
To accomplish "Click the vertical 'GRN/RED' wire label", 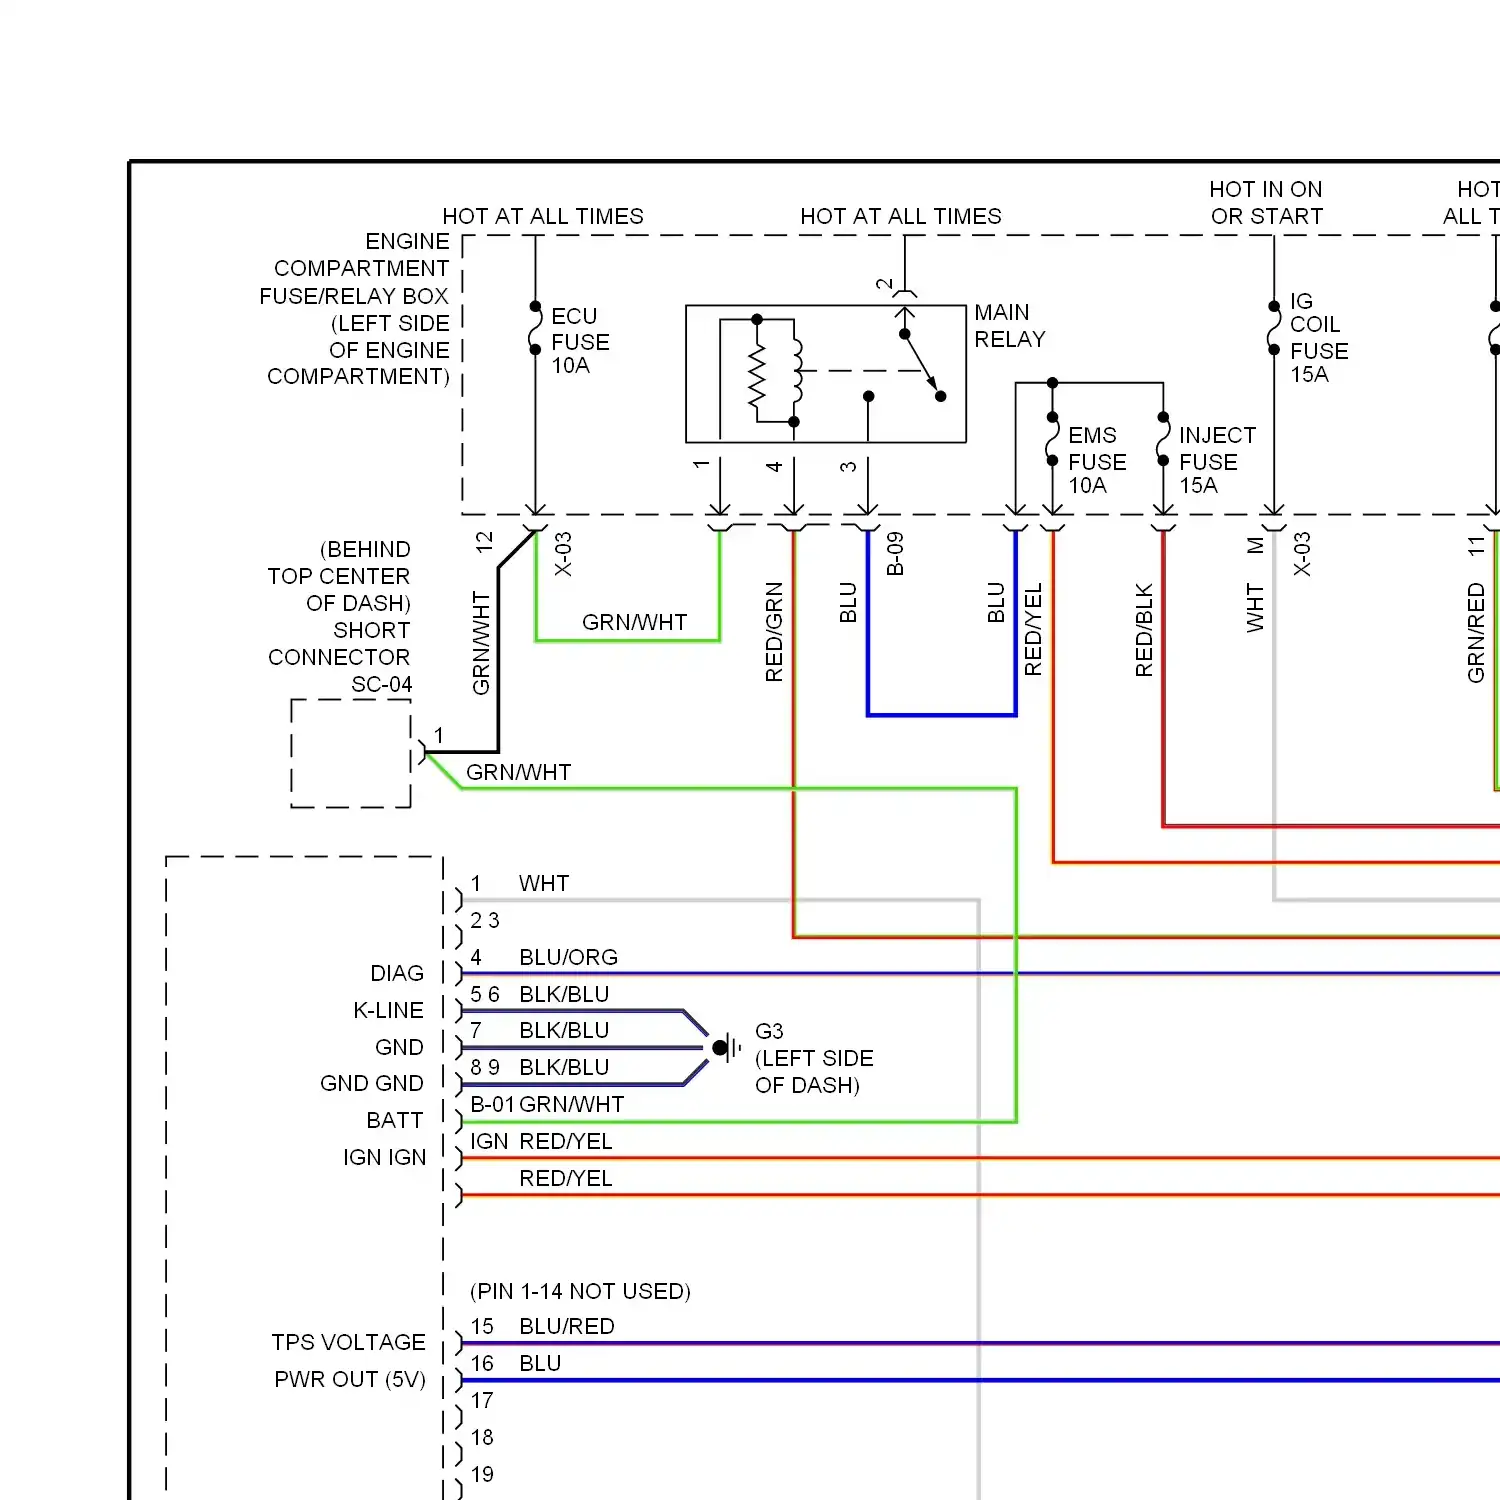I will [1476, 634].
